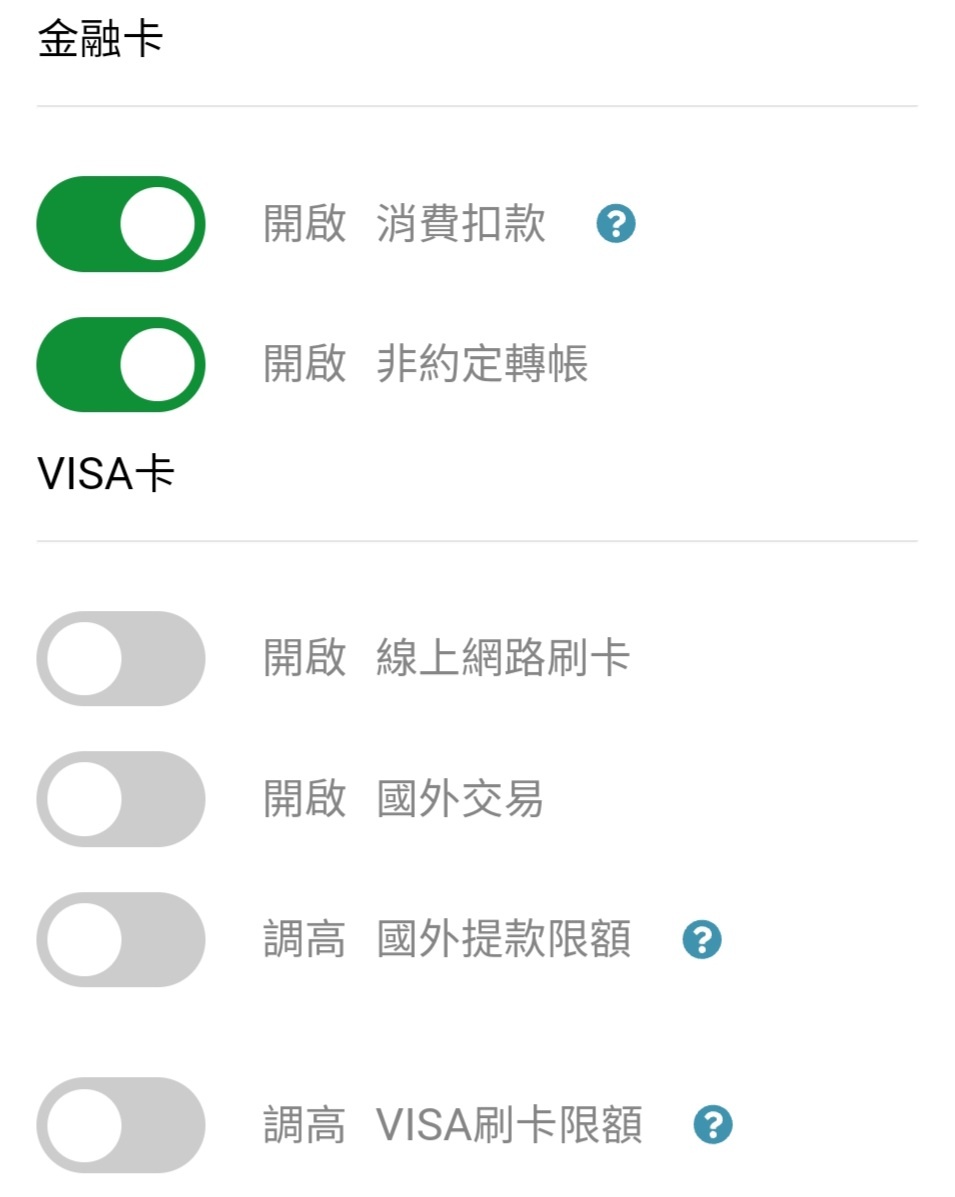Toggle on 調高 國外提款限額 switch
955x1197 pixels.
point(121,940)
